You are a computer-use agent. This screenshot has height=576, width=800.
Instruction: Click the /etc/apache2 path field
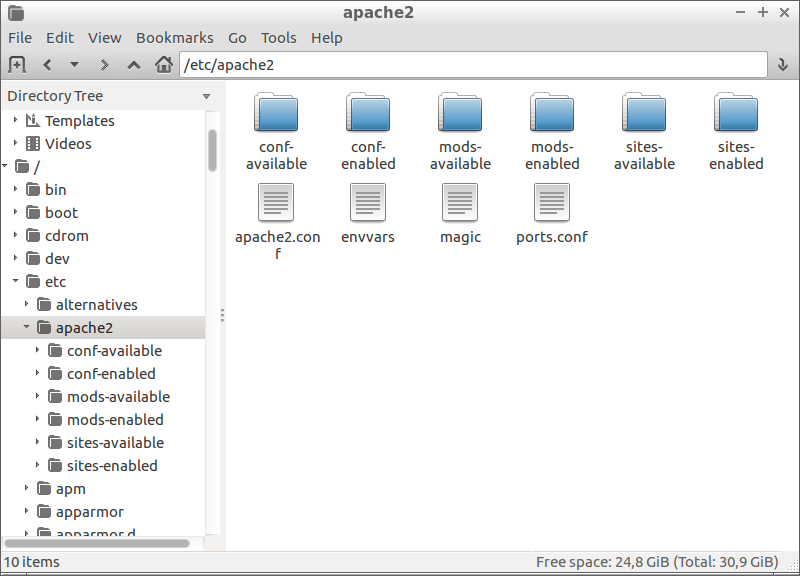[x=473, y=65]
